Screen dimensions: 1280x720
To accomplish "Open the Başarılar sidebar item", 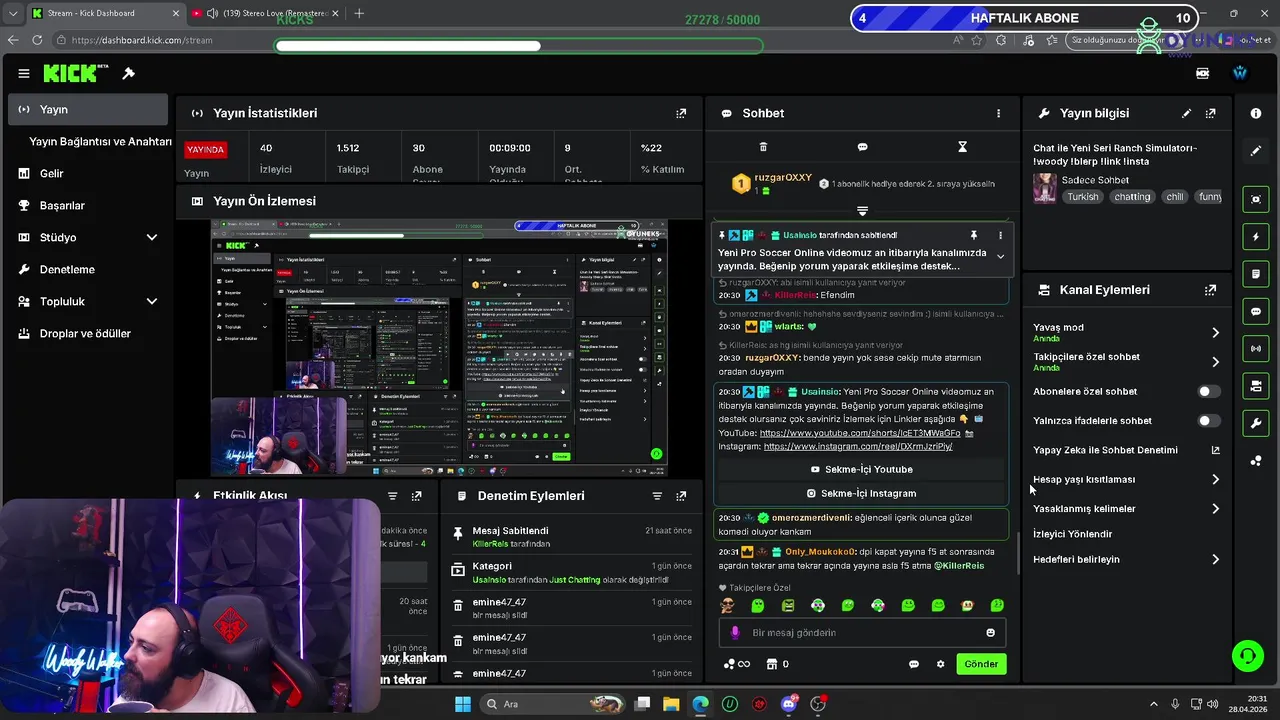I will coord(88,205).
